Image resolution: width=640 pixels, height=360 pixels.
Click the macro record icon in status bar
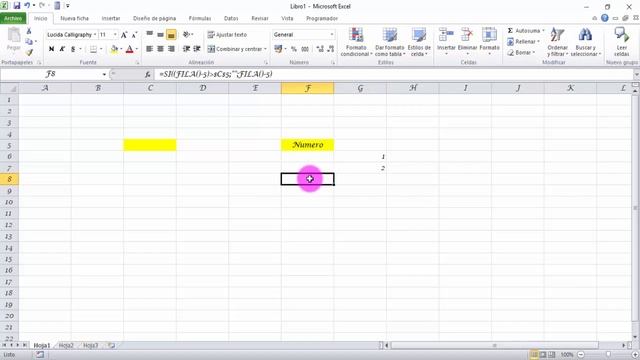click(40, 355)
